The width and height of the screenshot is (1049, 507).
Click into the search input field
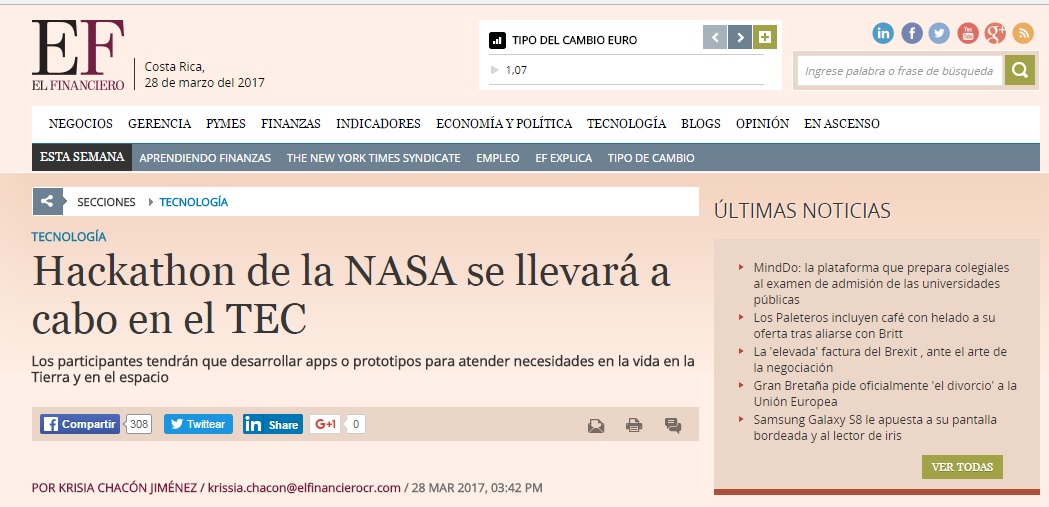(898, 70)
